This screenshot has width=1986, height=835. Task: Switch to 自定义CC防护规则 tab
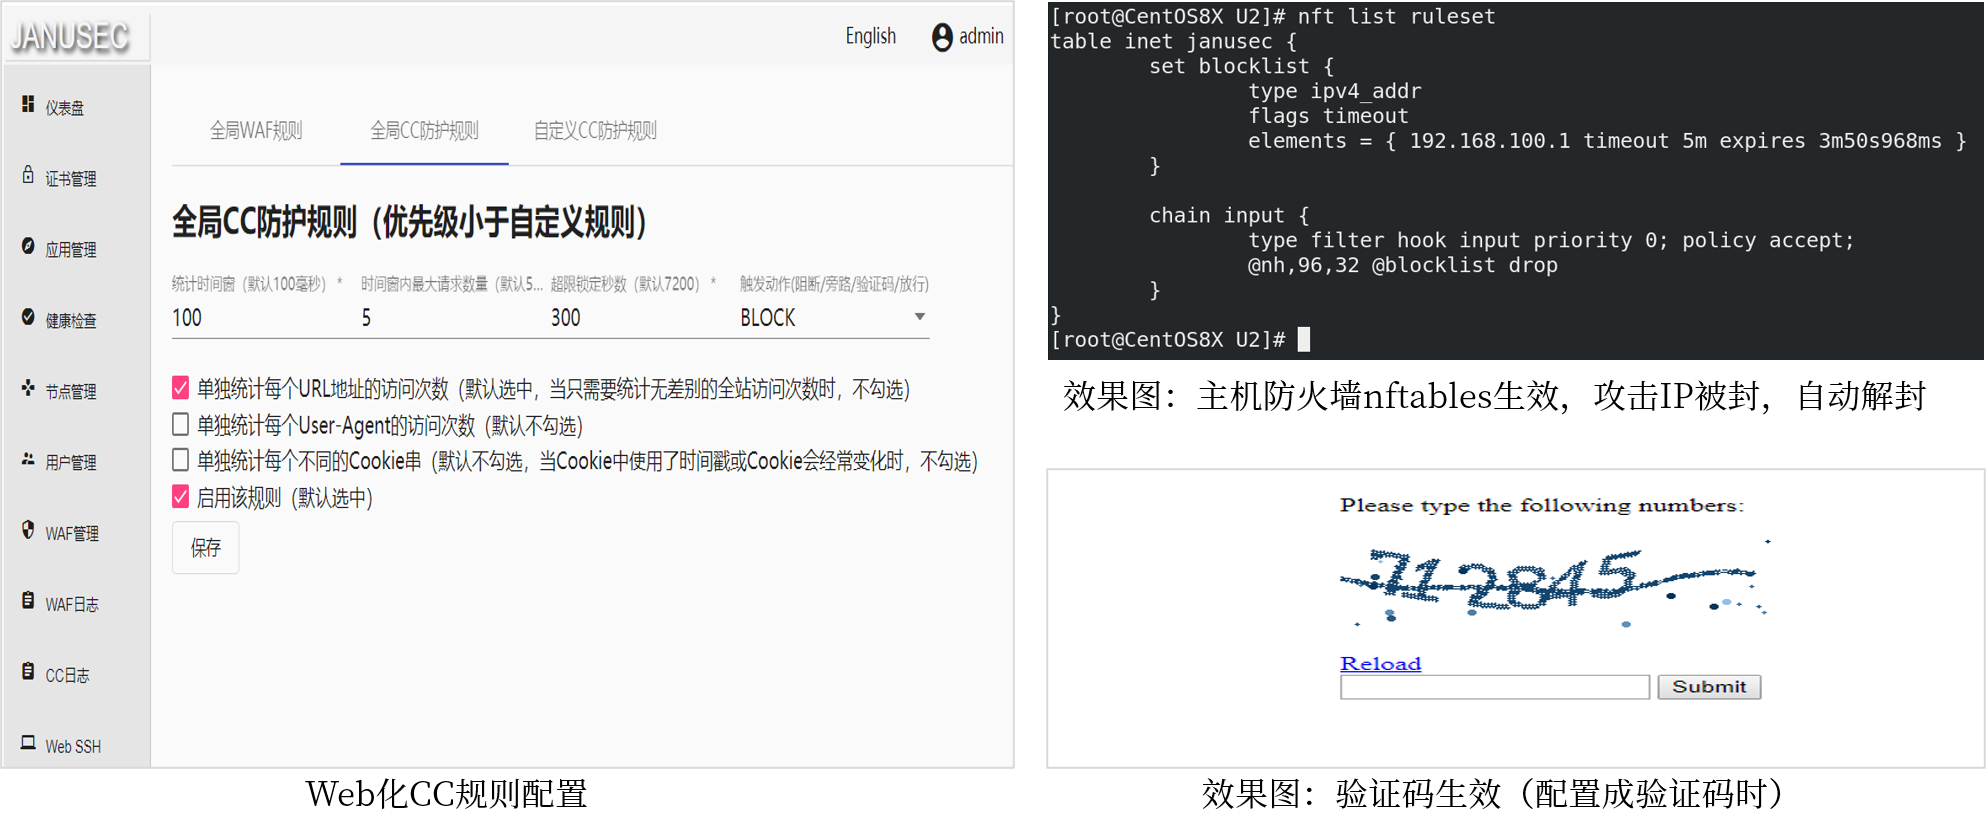(x=595, y=131)
